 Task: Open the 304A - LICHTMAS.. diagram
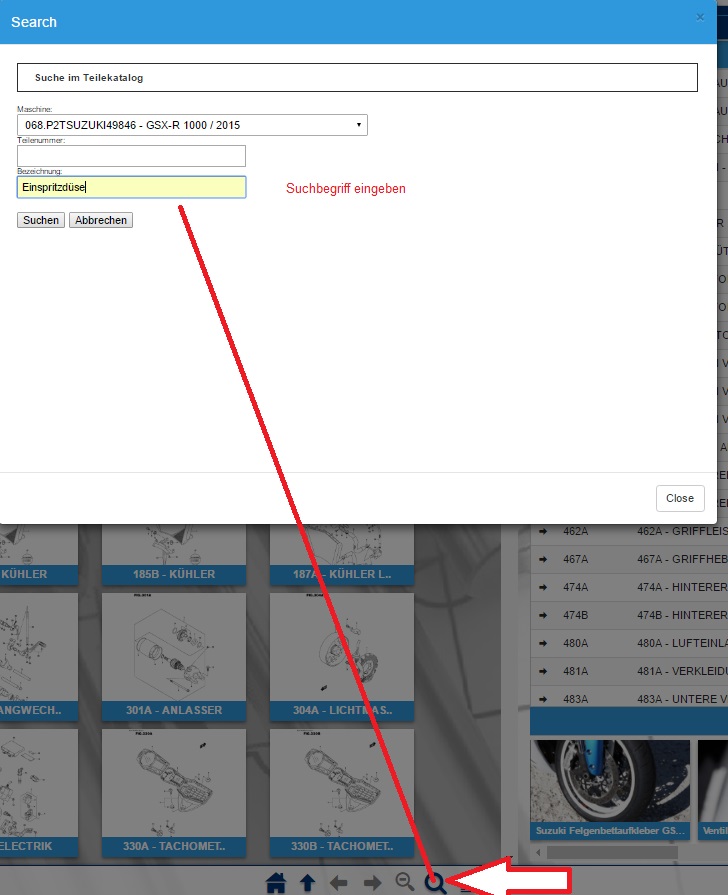pos(342,656)
